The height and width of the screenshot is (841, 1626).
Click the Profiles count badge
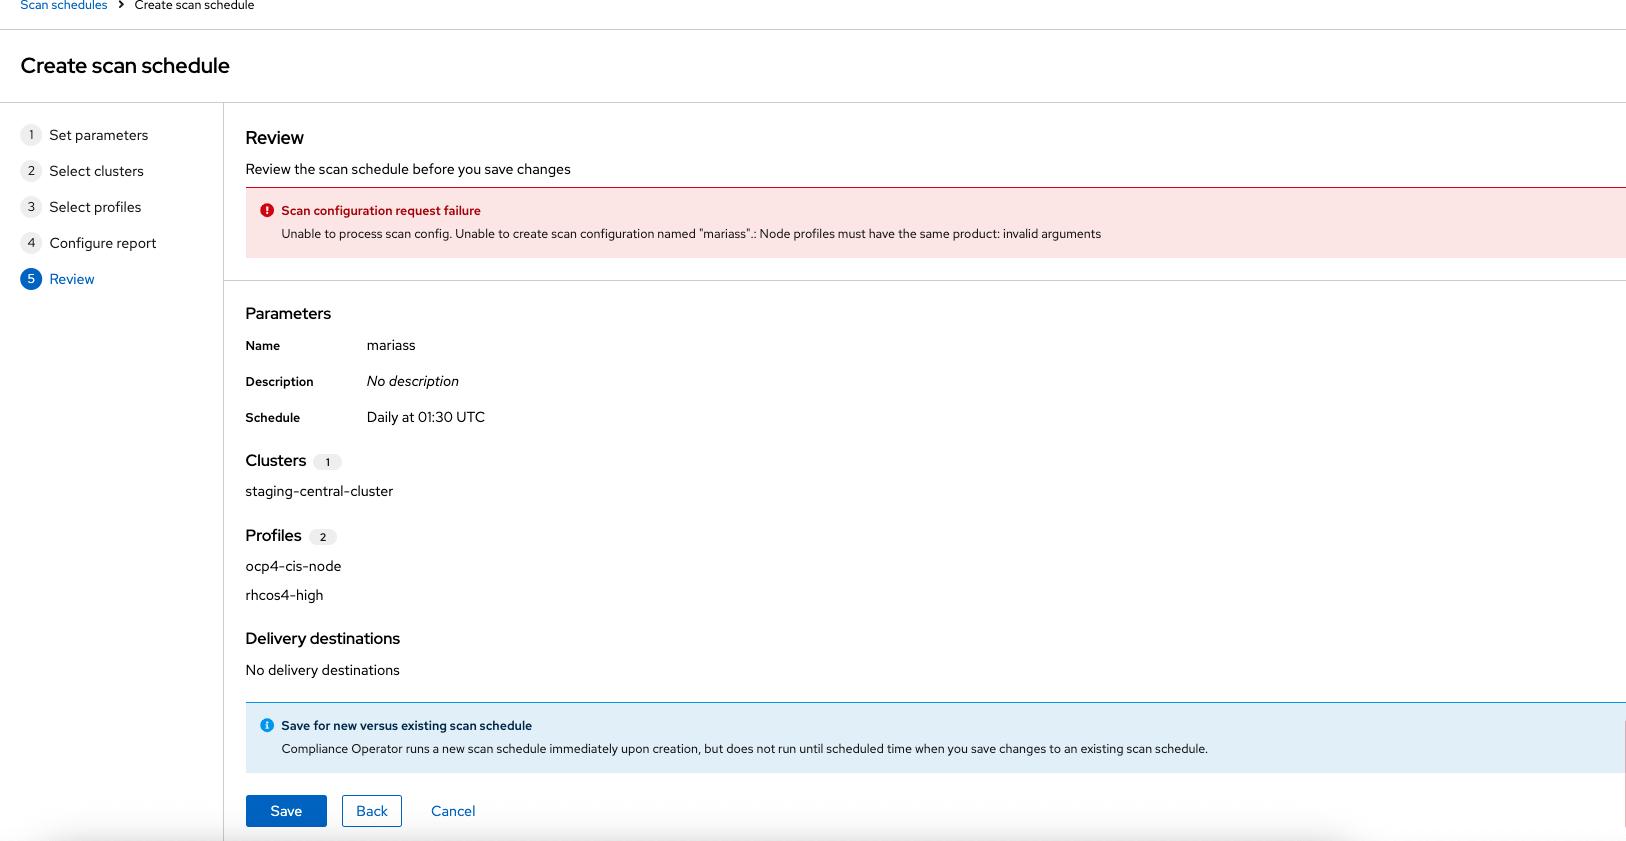(322, 537)
